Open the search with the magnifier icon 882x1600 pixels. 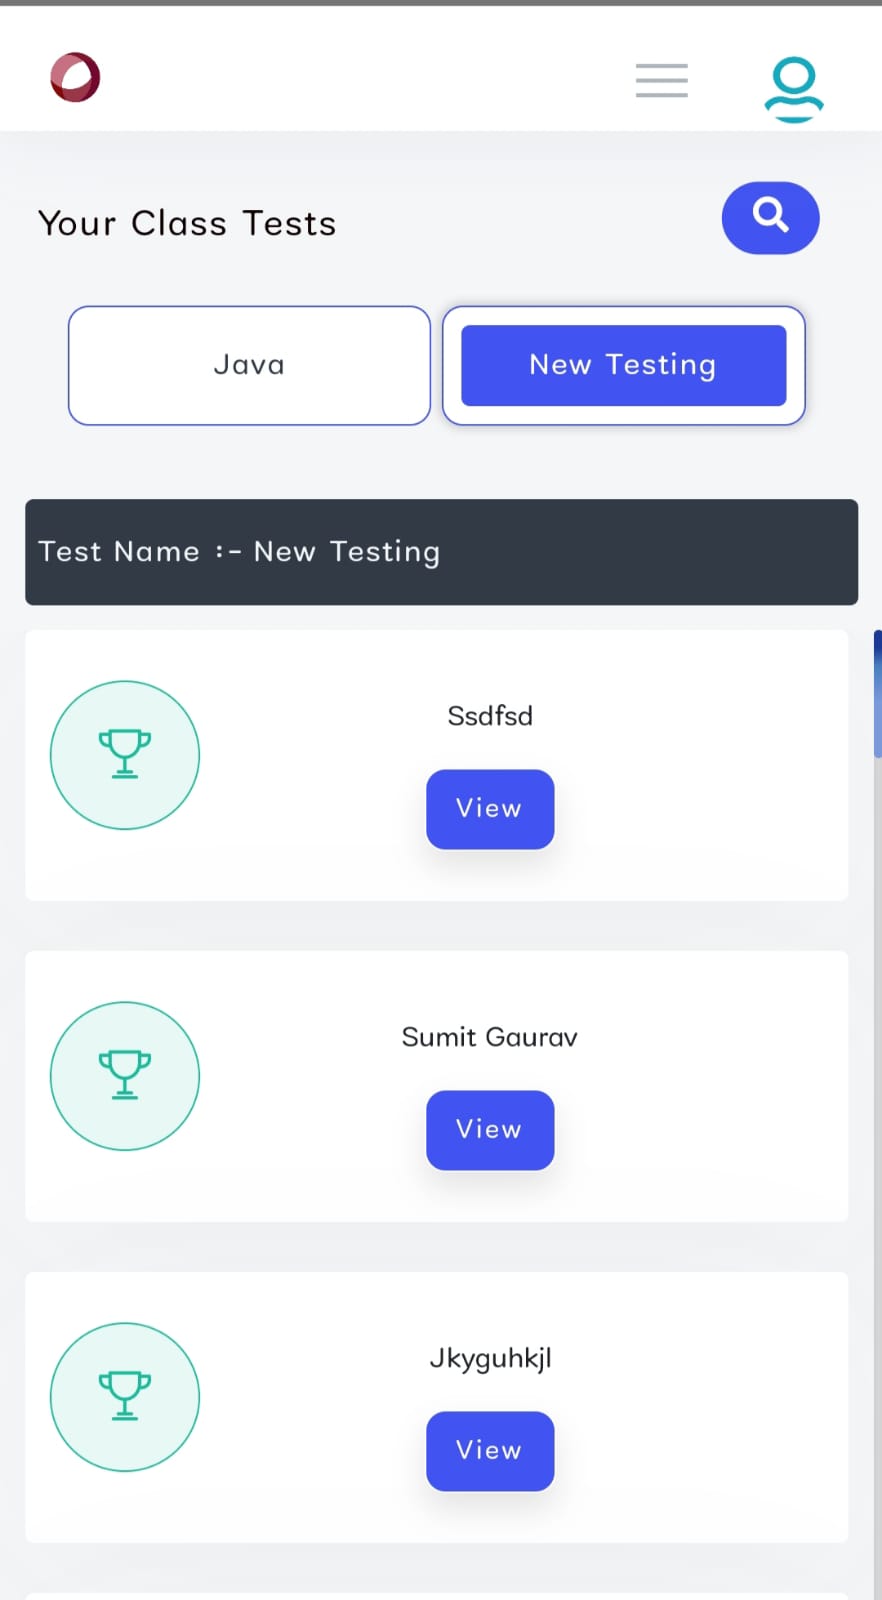click(770, 218)
